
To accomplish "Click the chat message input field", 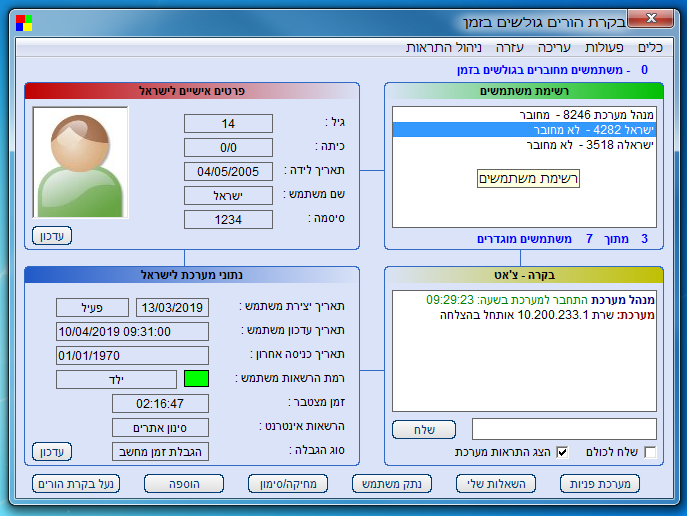I will pos(564,429).
